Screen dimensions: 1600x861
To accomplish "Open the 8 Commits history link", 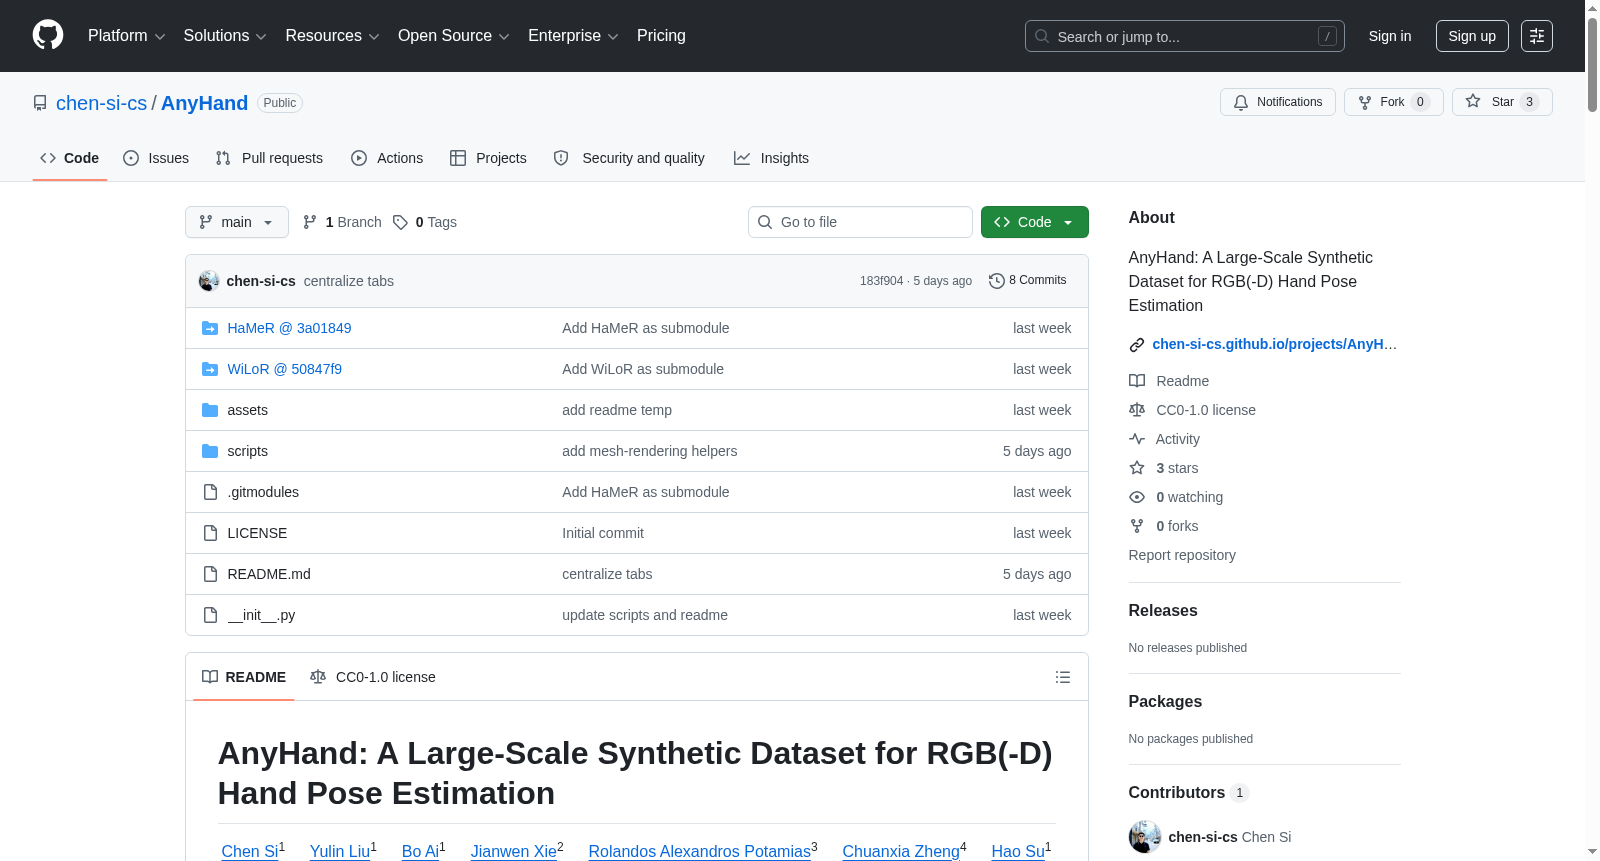I will (x=1028, y=281).
